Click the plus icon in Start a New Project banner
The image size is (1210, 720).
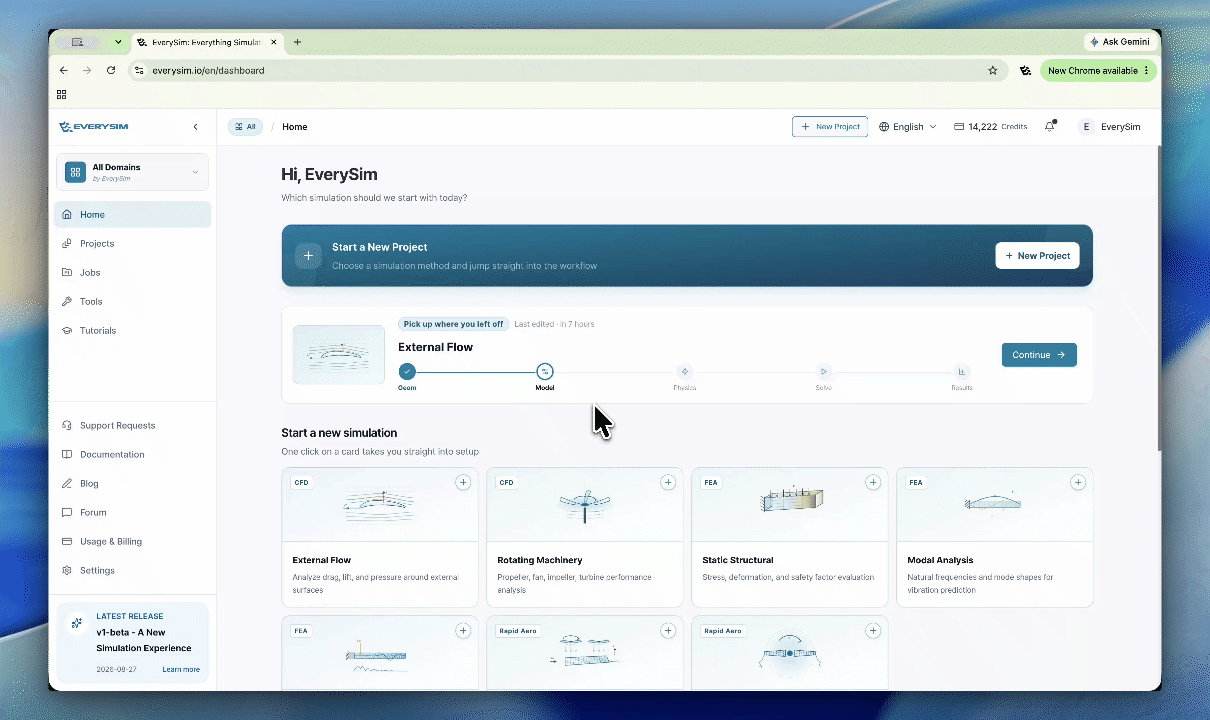pyautogui.click(x=308, y=256)
